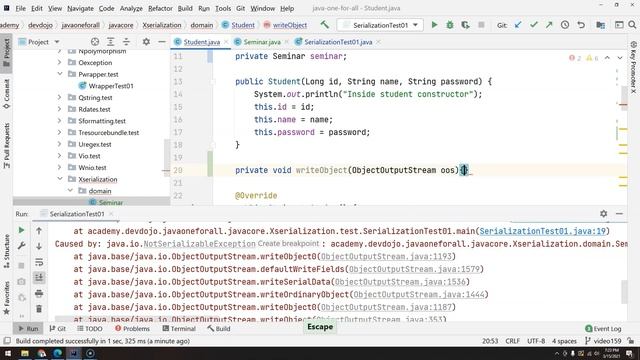Rerun program in Run panel
640x360 pixels.
(x=21, y=230)
